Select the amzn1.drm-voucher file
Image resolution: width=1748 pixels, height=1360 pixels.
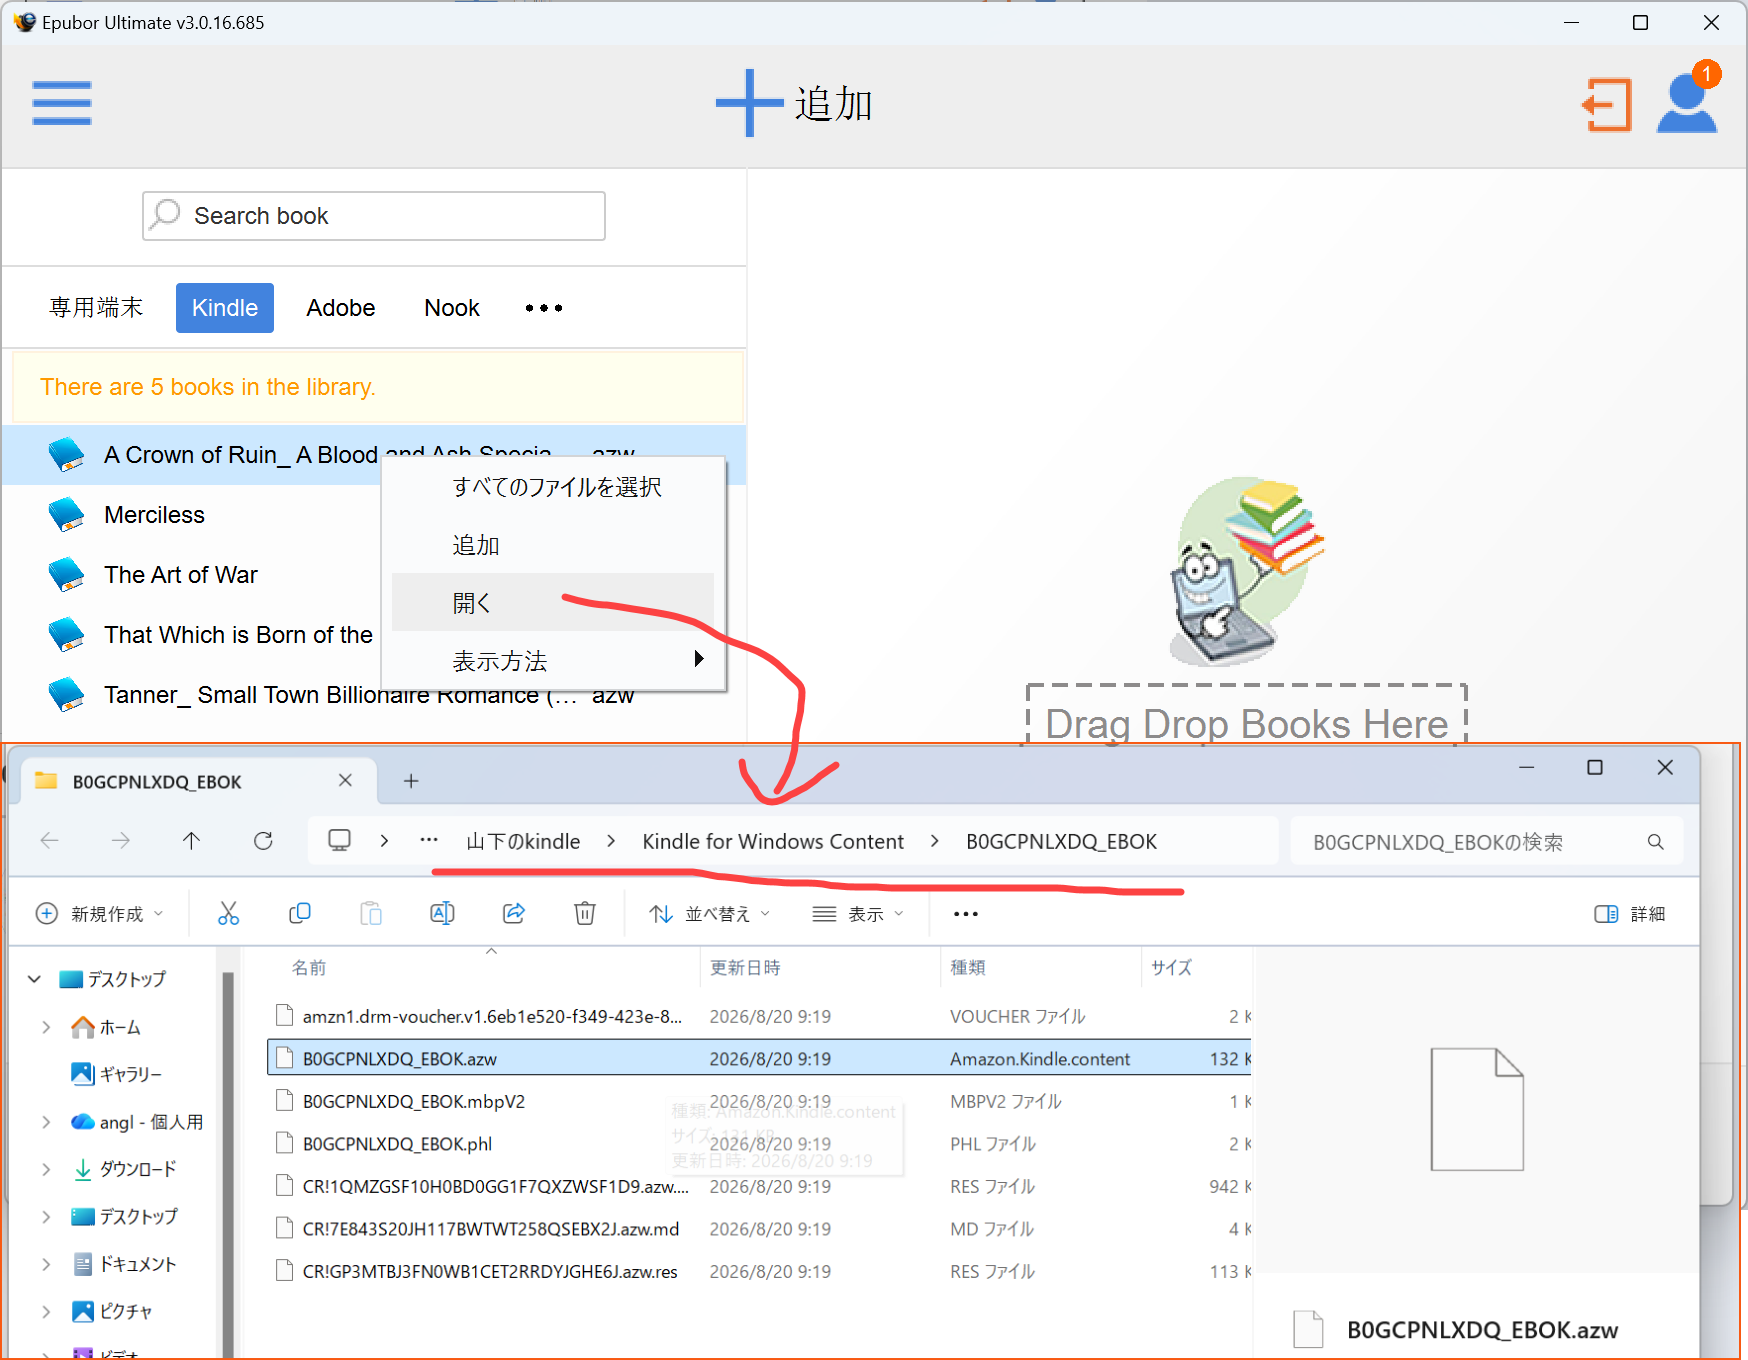(x=760, y=1016)
